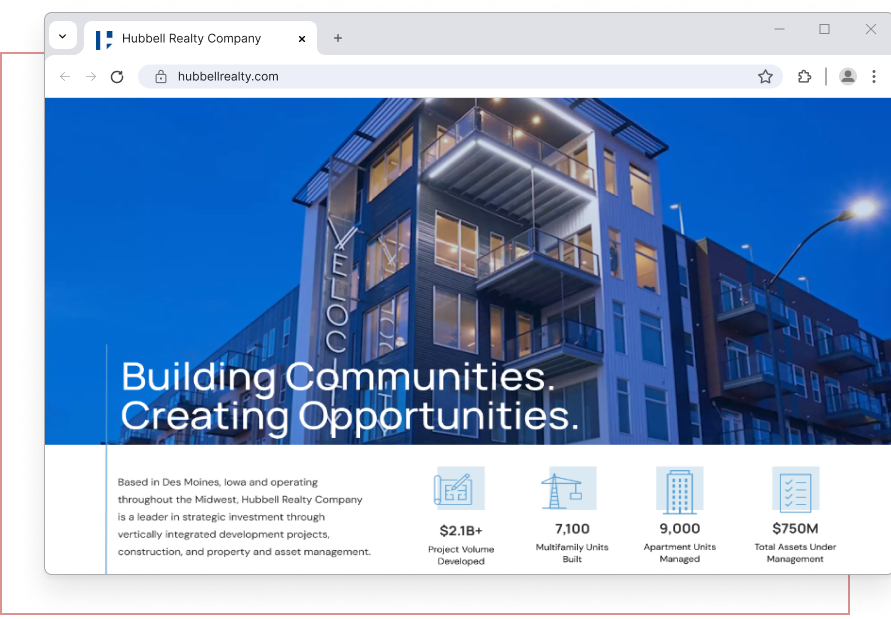Minimize the browser window
Viewport: 891px width, 619px height.
[779, 29]
